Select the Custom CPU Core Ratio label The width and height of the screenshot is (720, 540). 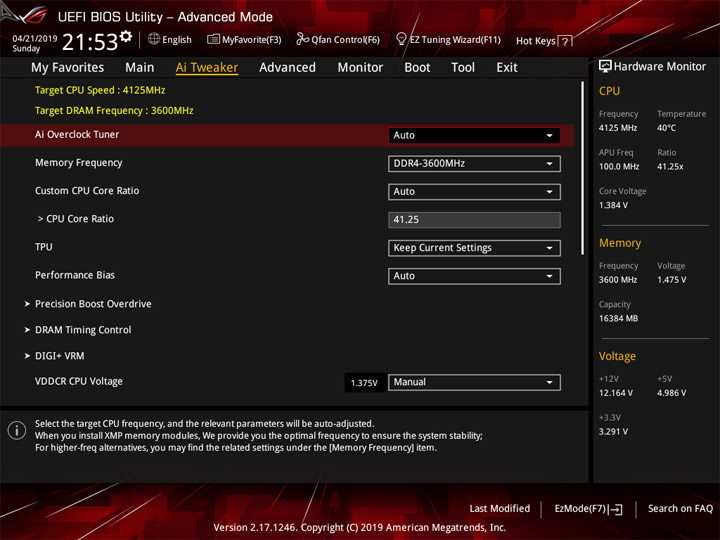87,191
